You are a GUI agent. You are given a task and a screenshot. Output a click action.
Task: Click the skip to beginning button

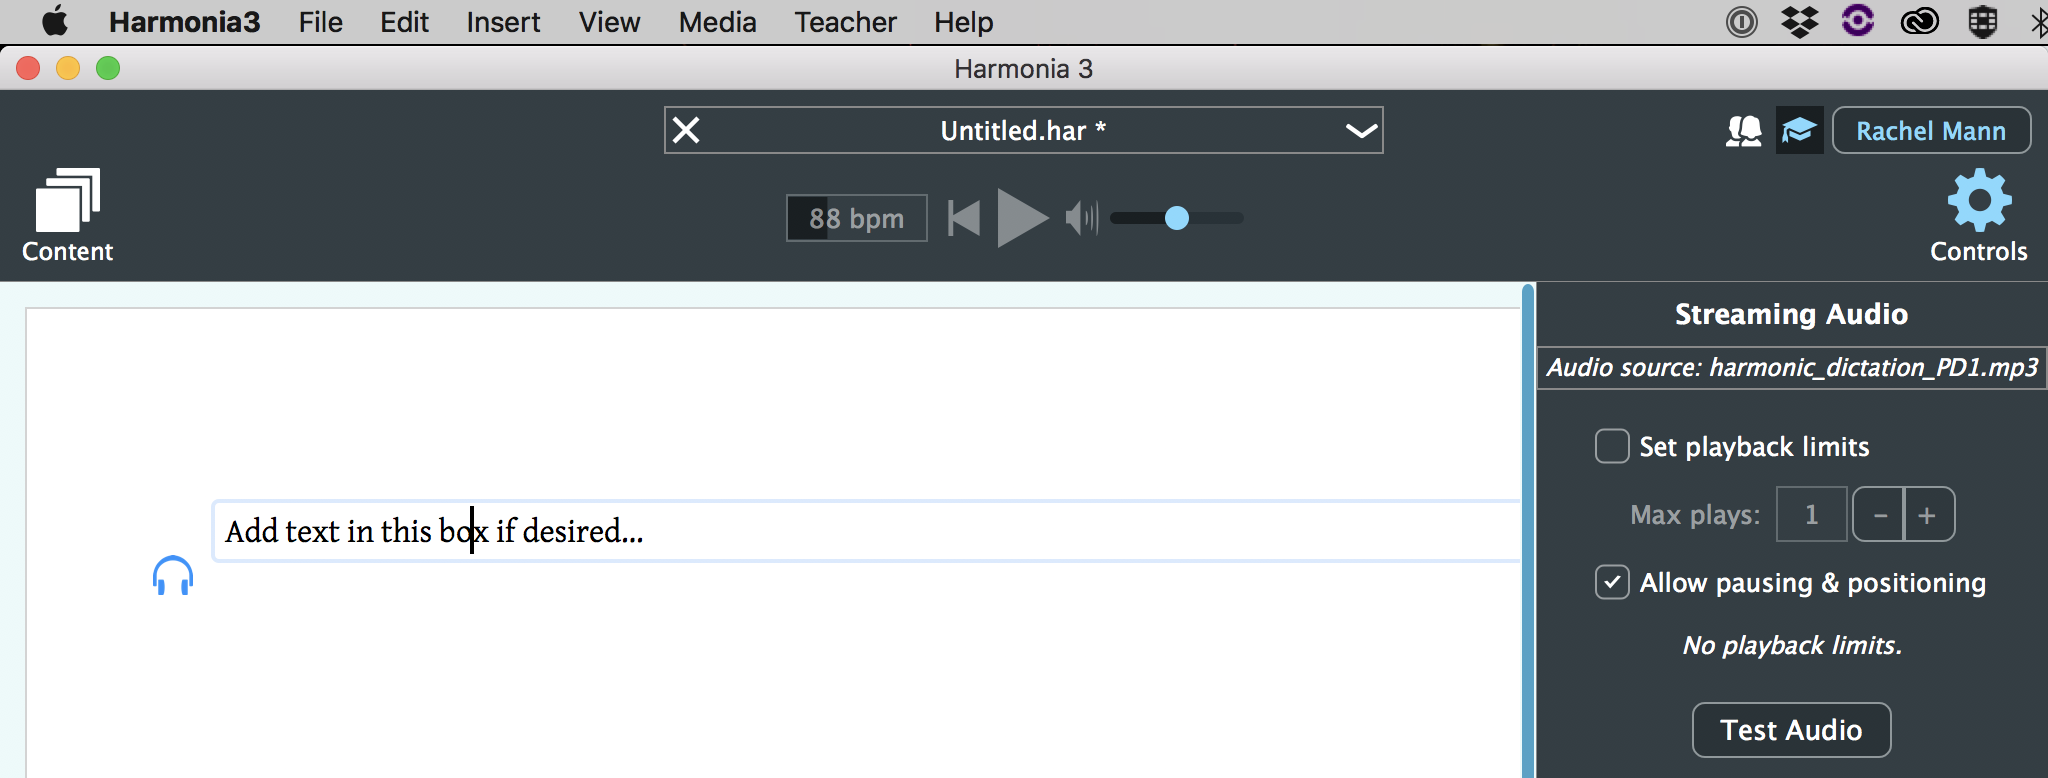(964, 218)
